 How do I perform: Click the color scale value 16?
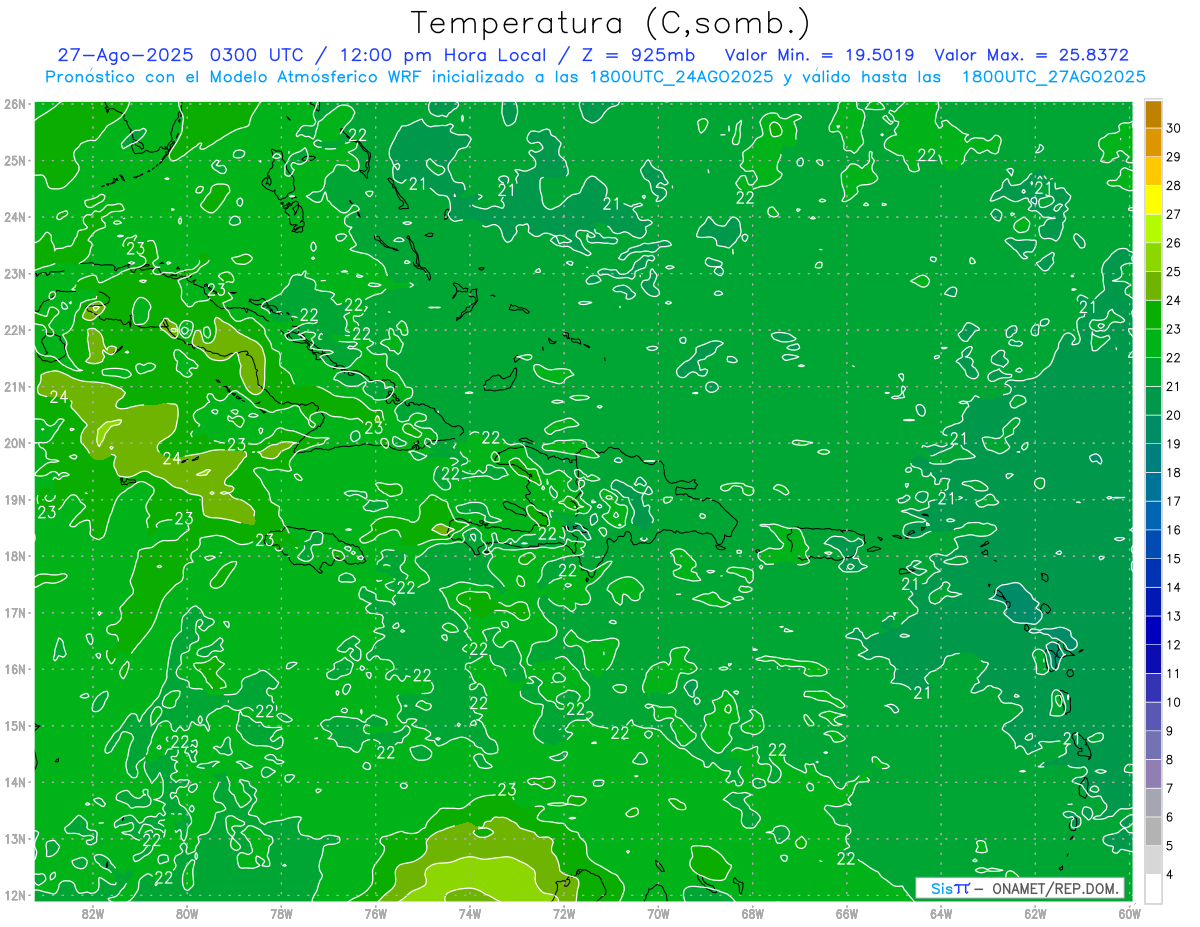pos(1174,530)
